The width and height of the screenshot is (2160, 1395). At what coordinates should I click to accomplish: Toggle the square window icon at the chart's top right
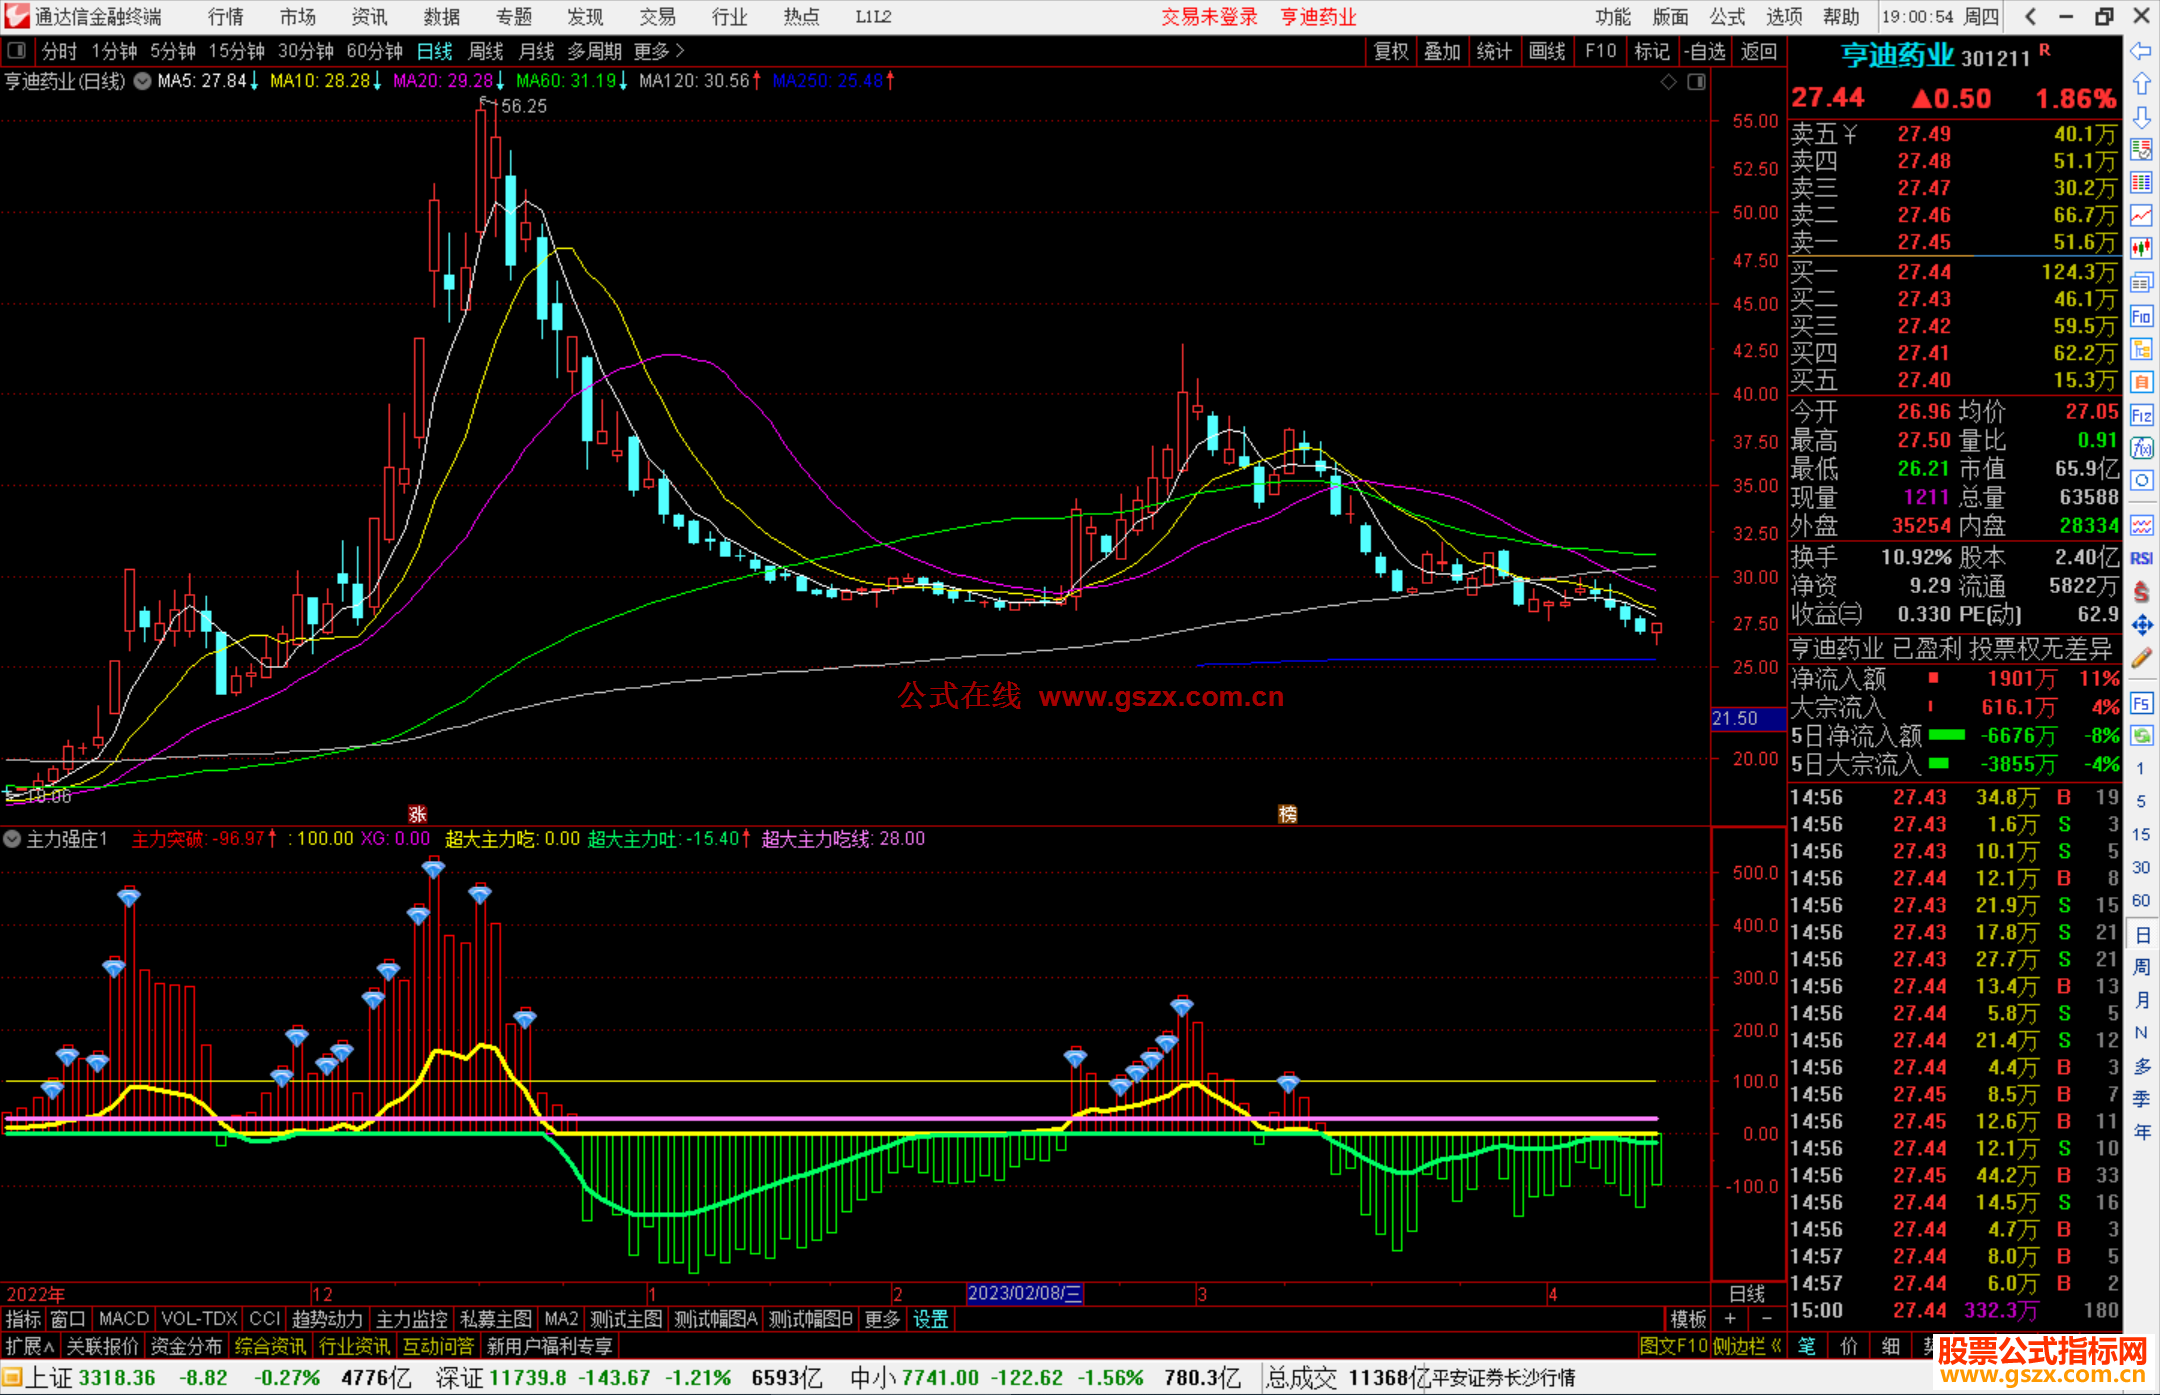1696,82
